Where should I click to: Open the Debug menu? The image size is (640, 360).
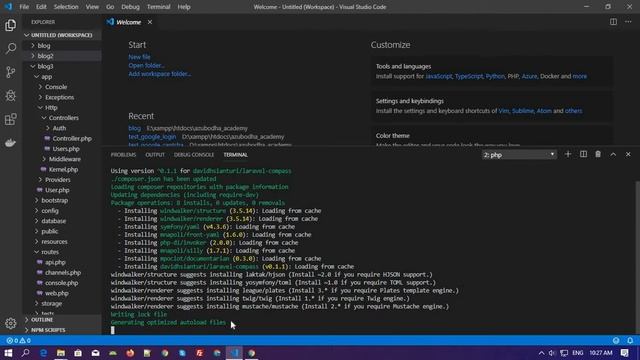[x=130, y=7]
